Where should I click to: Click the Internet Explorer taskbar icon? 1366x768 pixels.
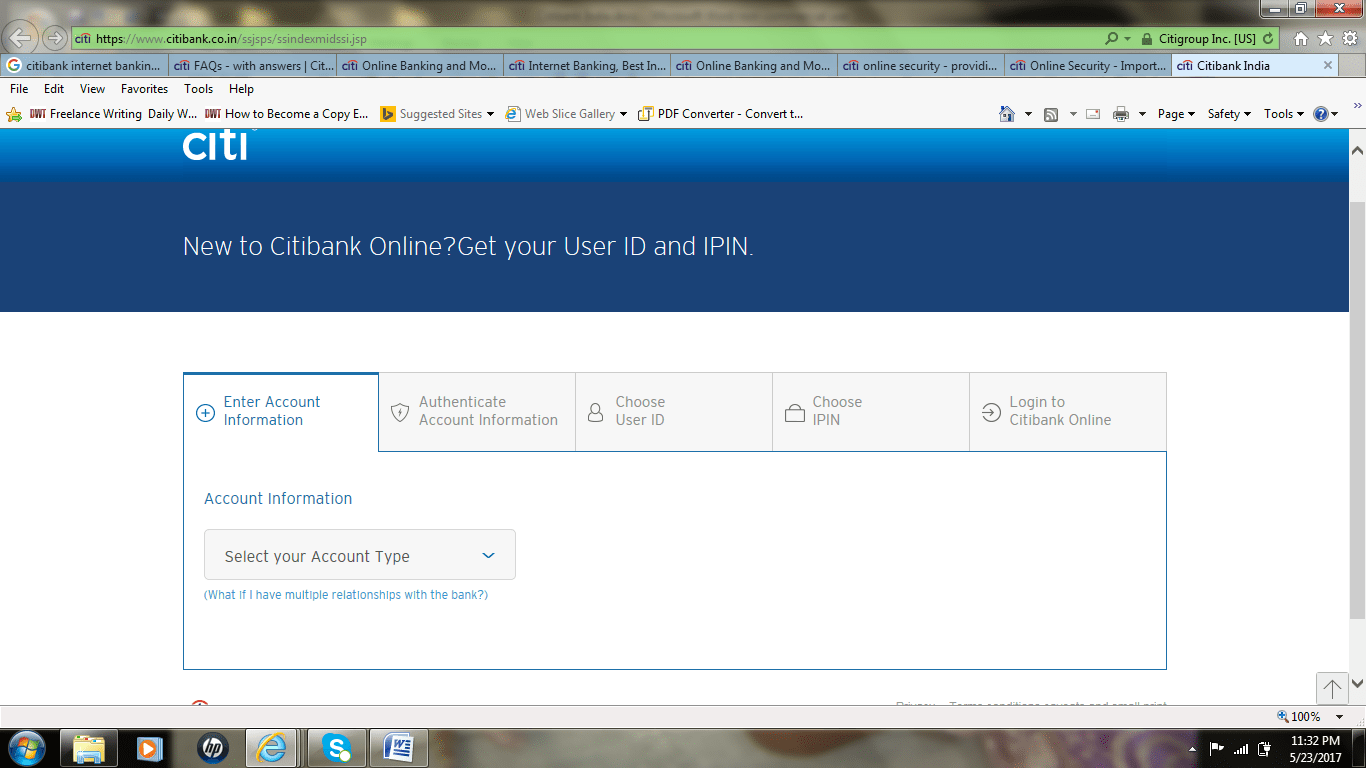[272, 748]
